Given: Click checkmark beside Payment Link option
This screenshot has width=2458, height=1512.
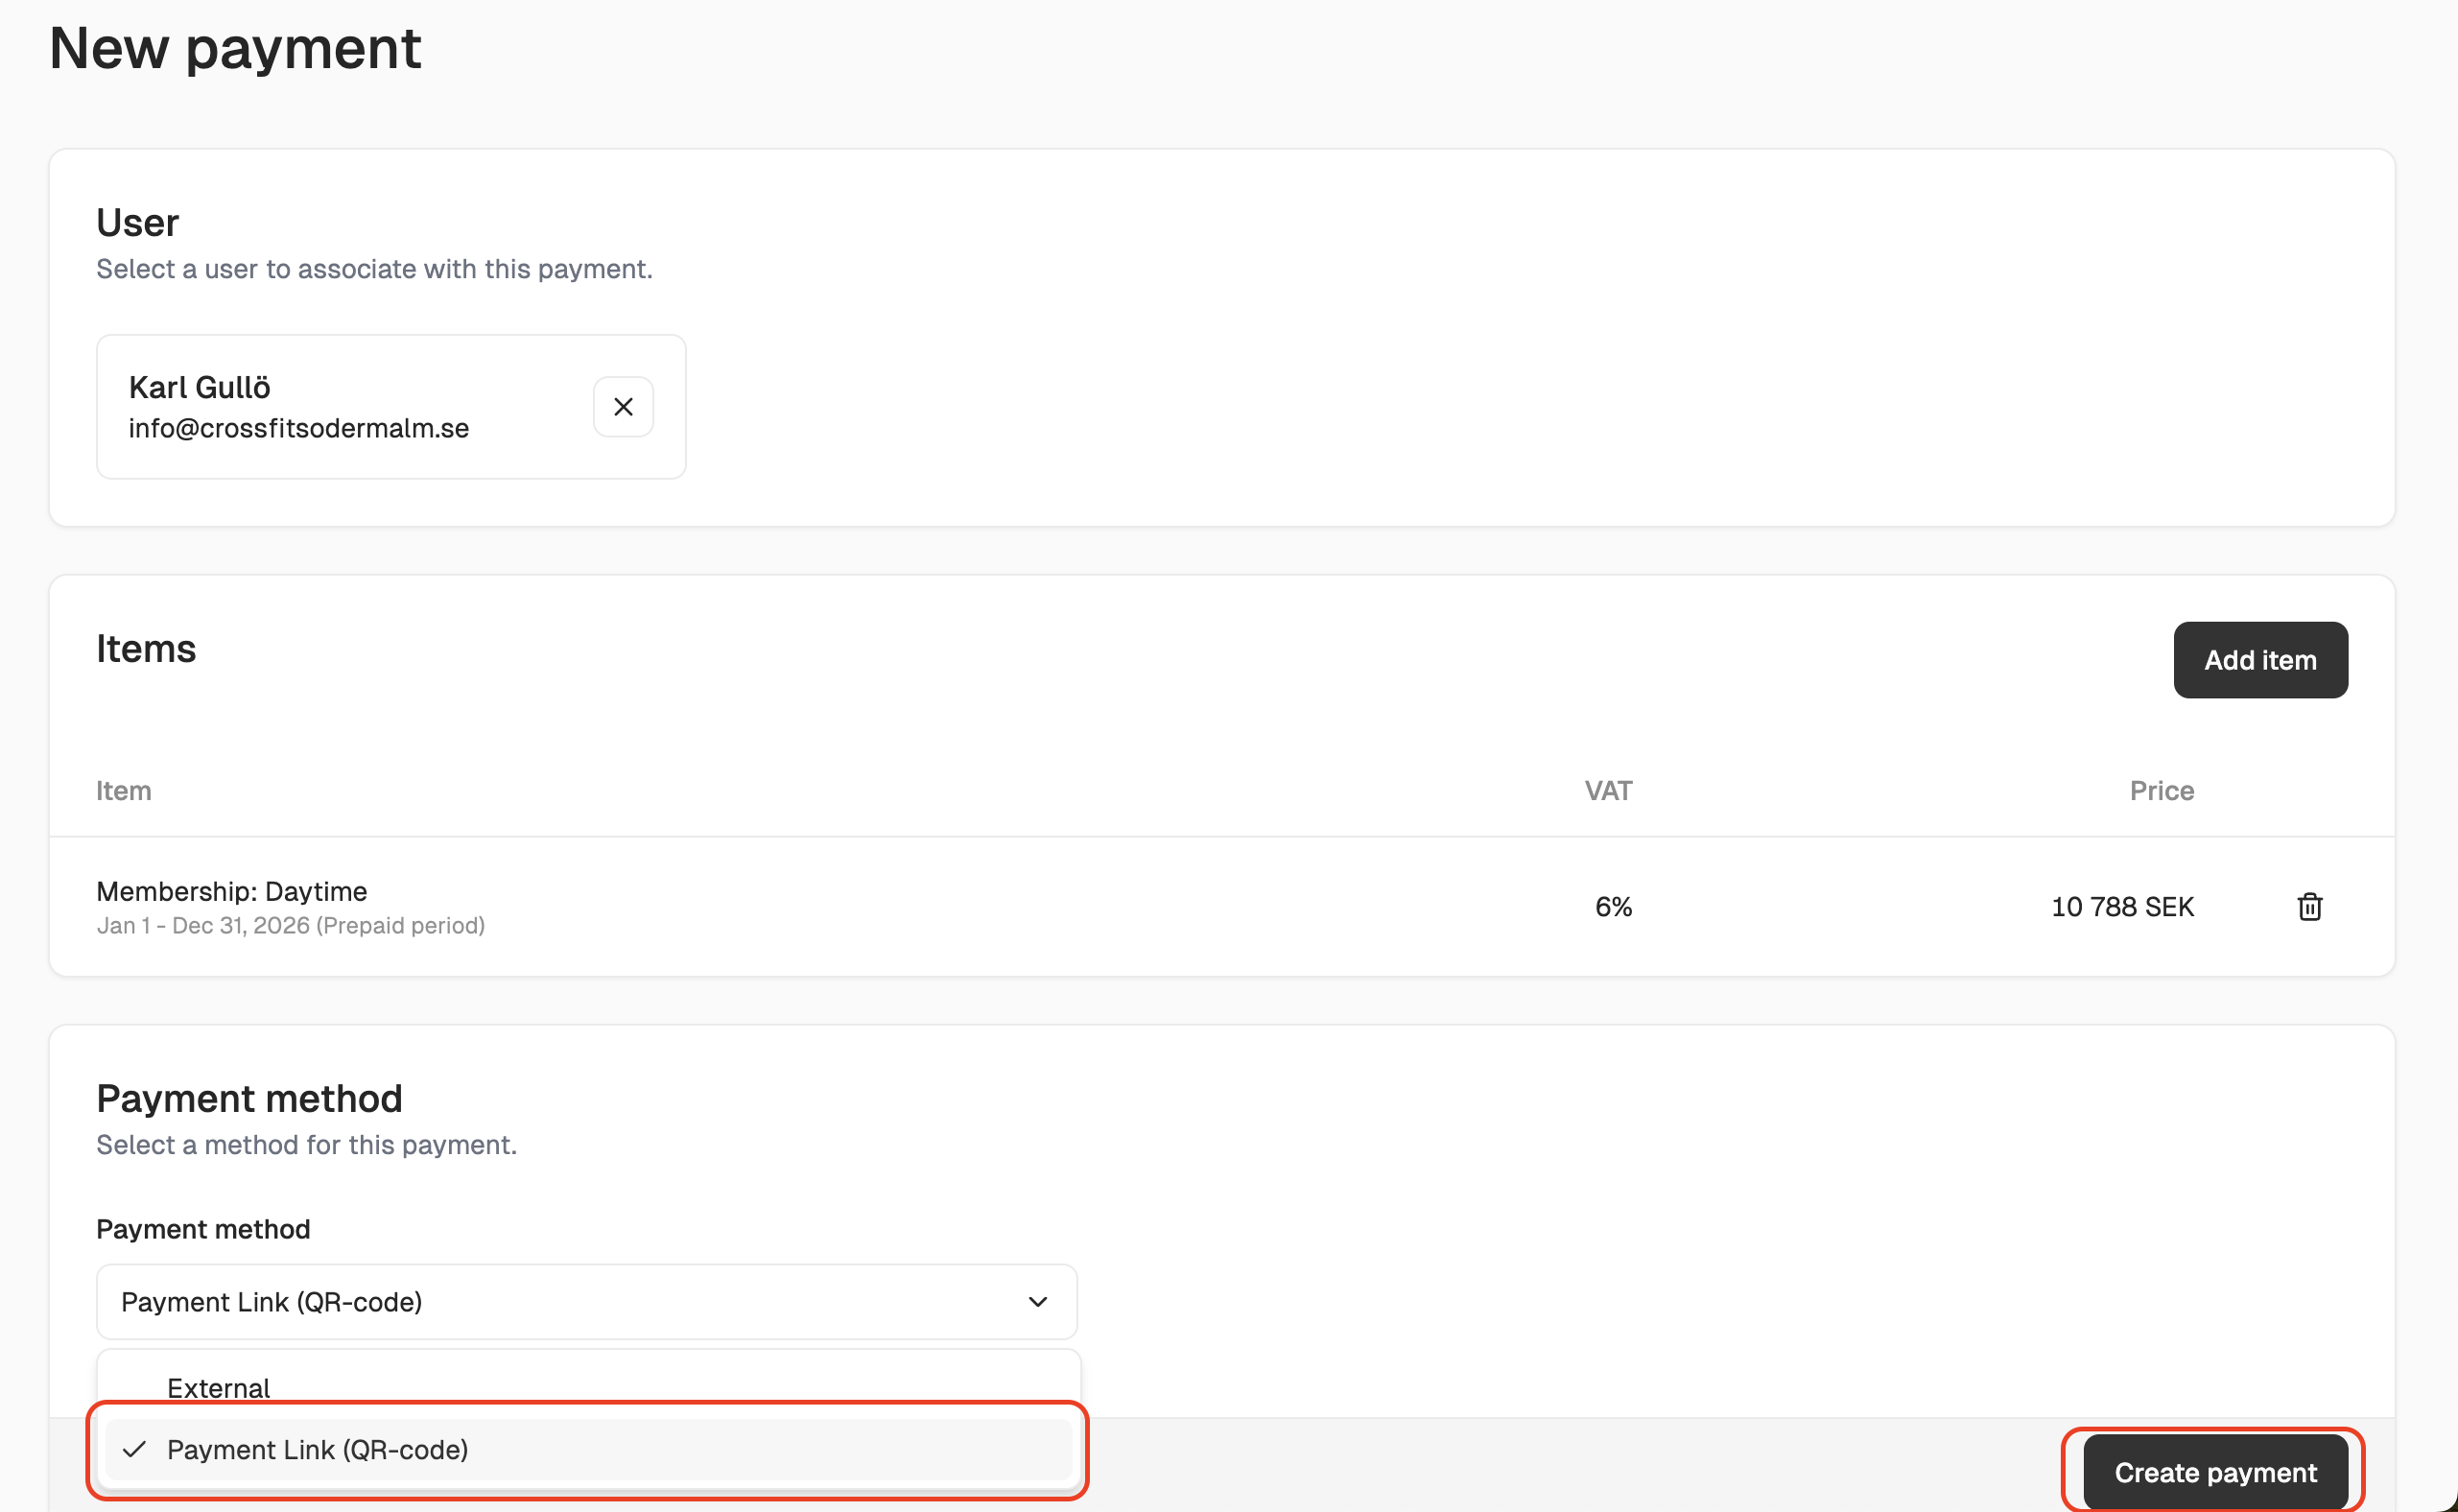Looking at the screenshot, I should tap(134, 1449).
